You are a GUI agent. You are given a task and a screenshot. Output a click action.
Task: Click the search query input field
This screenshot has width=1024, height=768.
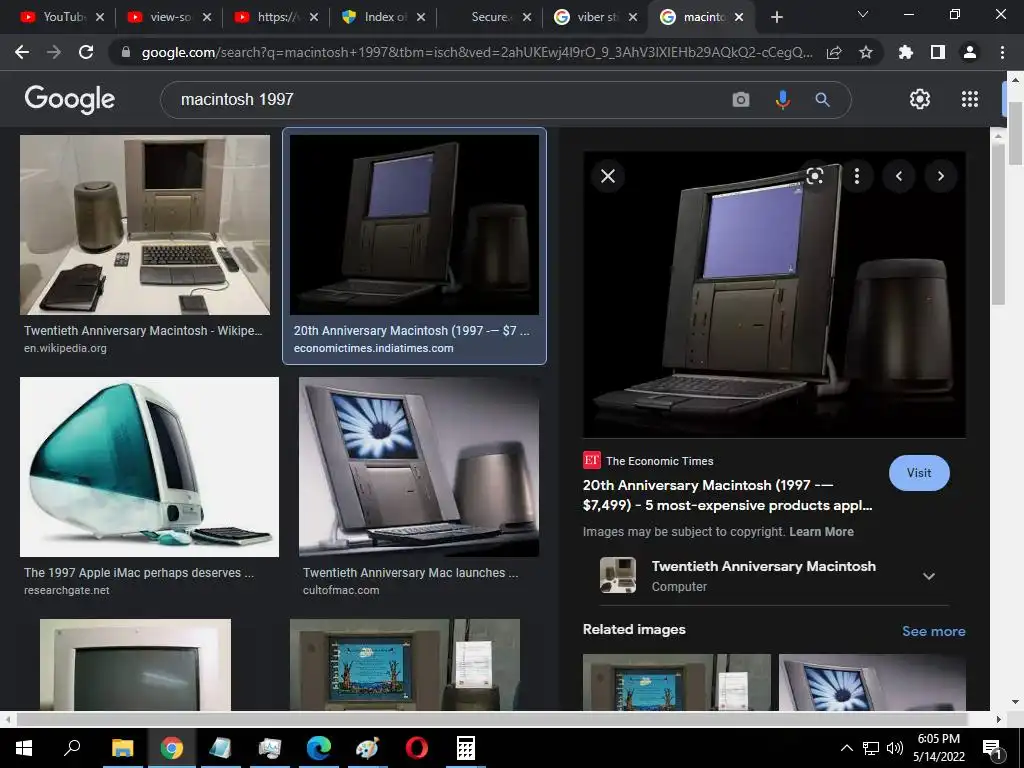point(451,99)
